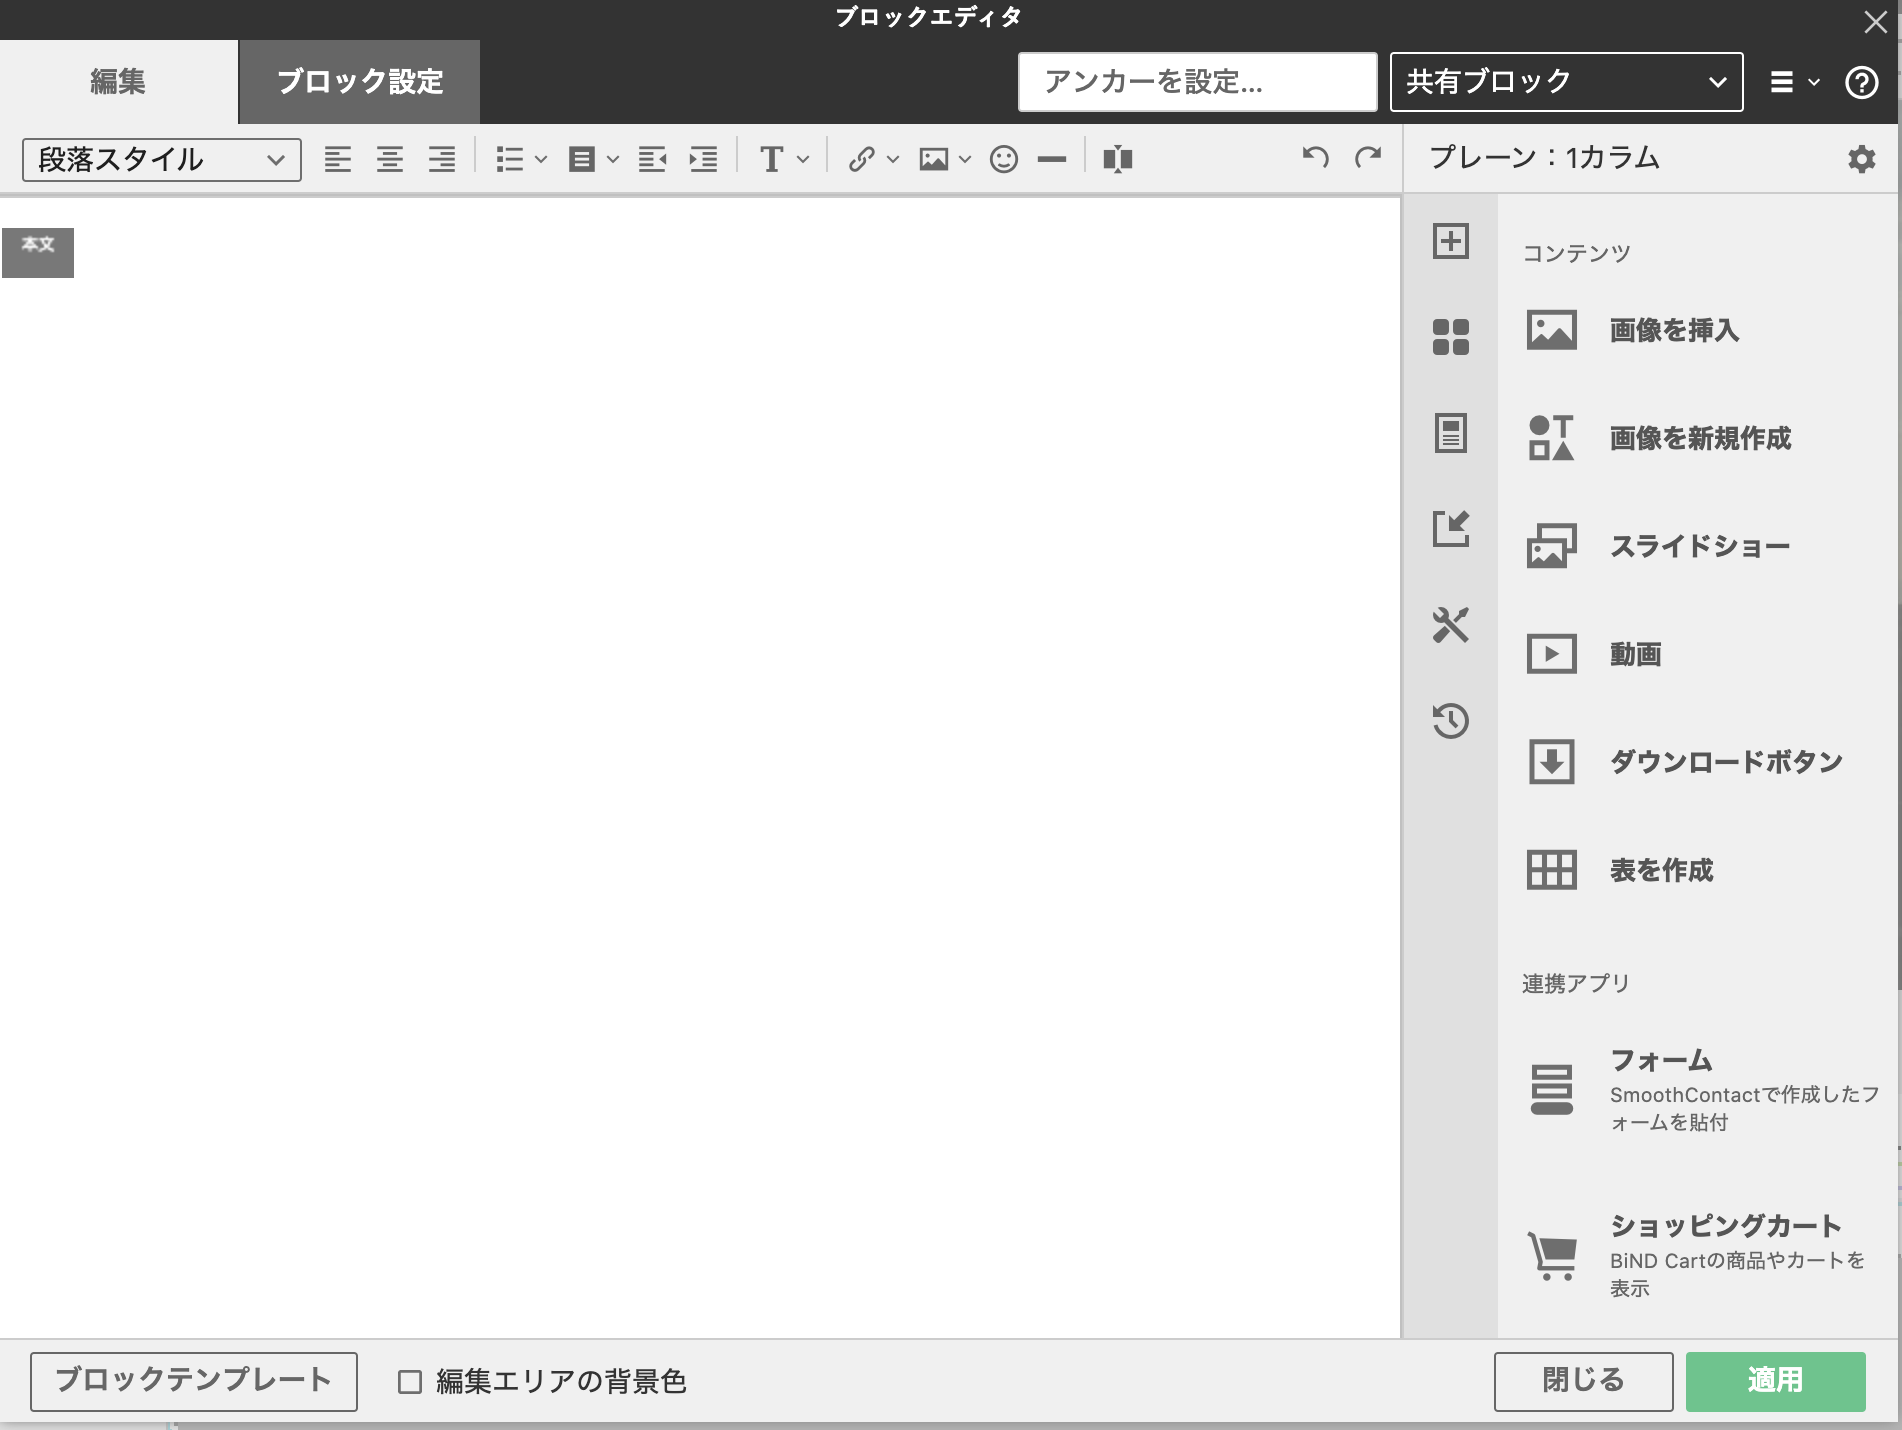Select the add content plus sidebar icon
Screen dimensions: 1902x1430
tap(1451, 241)
